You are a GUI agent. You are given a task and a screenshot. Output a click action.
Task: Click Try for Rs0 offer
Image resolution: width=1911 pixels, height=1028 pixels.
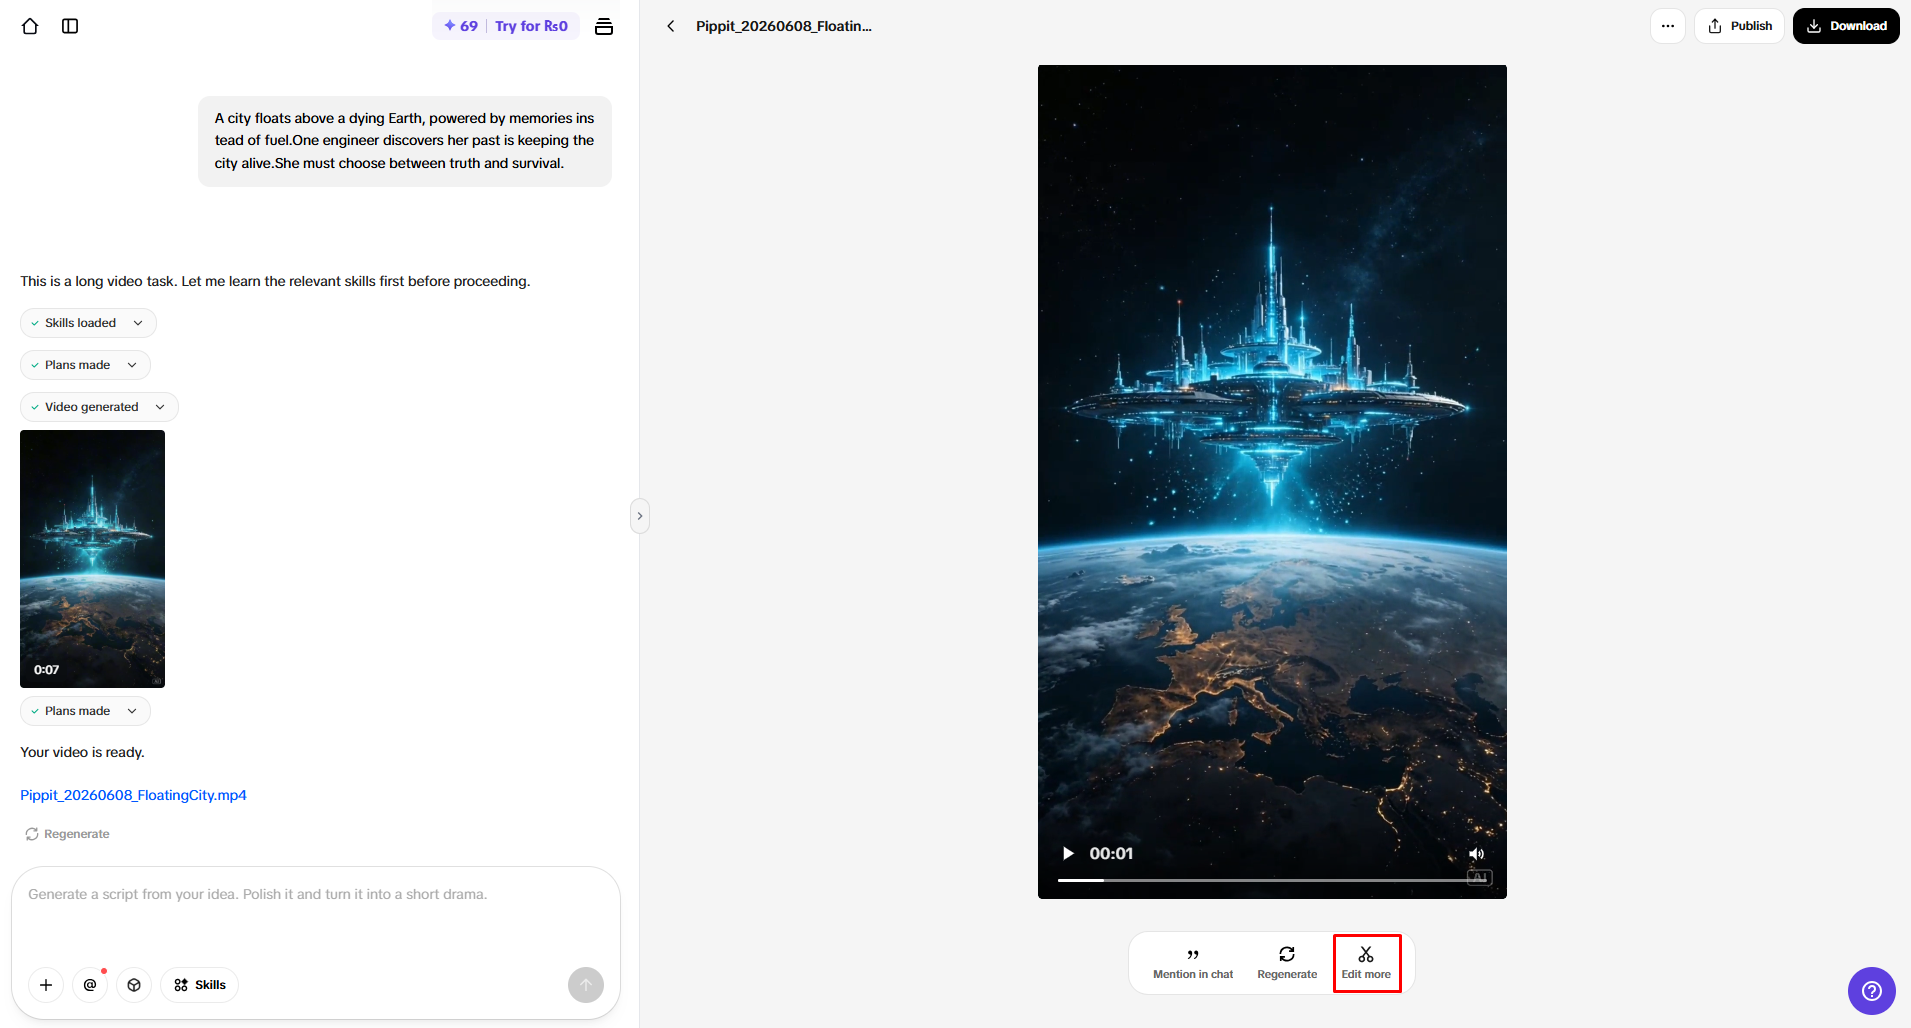pyautogui.click(x=531, y=26)
